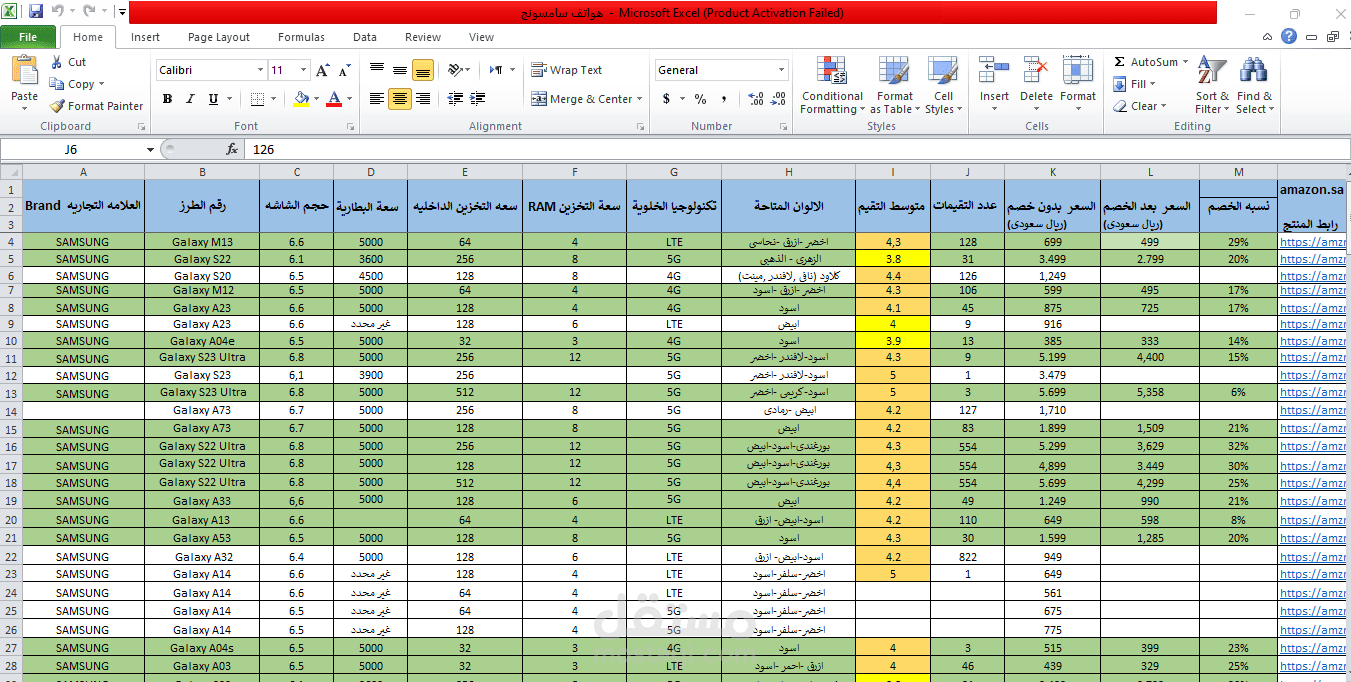Click Increase Decimal icon
Viewport: 1351px width, 682px height.
click(756, 99)
